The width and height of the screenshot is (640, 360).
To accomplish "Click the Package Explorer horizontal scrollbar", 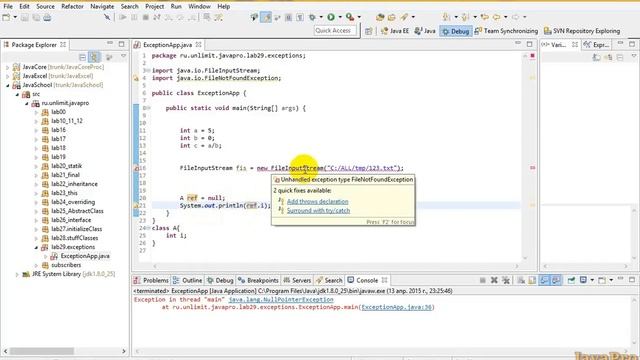I will [x=42, y=351].
